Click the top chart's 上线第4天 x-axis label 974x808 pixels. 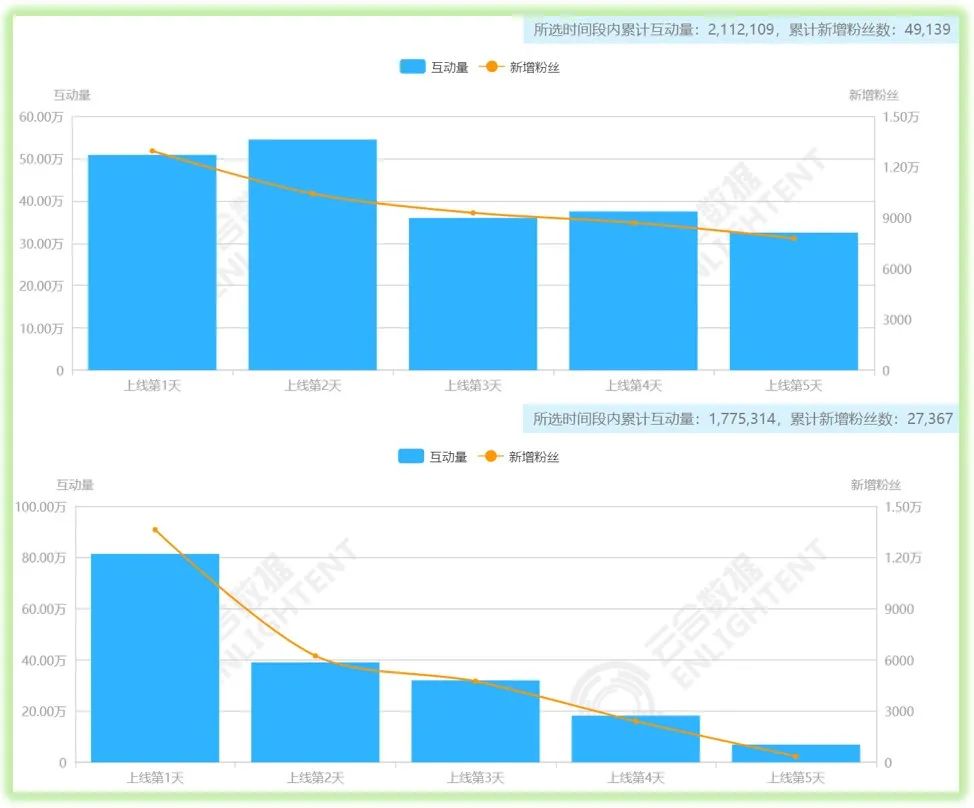tap(633, 386)
